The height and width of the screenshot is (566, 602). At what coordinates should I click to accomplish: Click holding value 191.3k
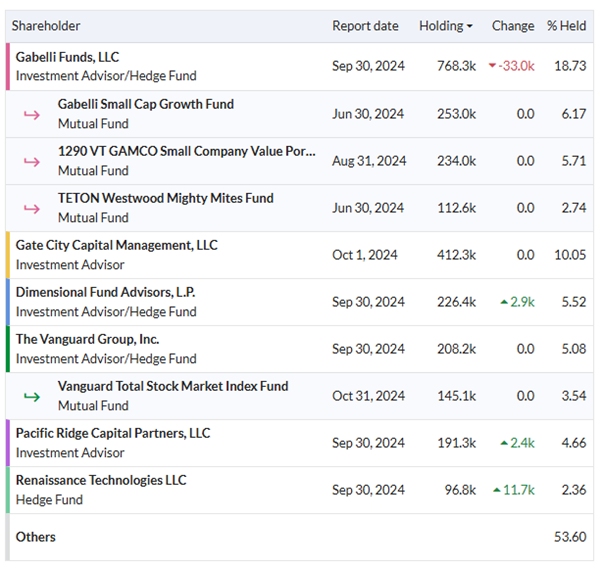456,443
